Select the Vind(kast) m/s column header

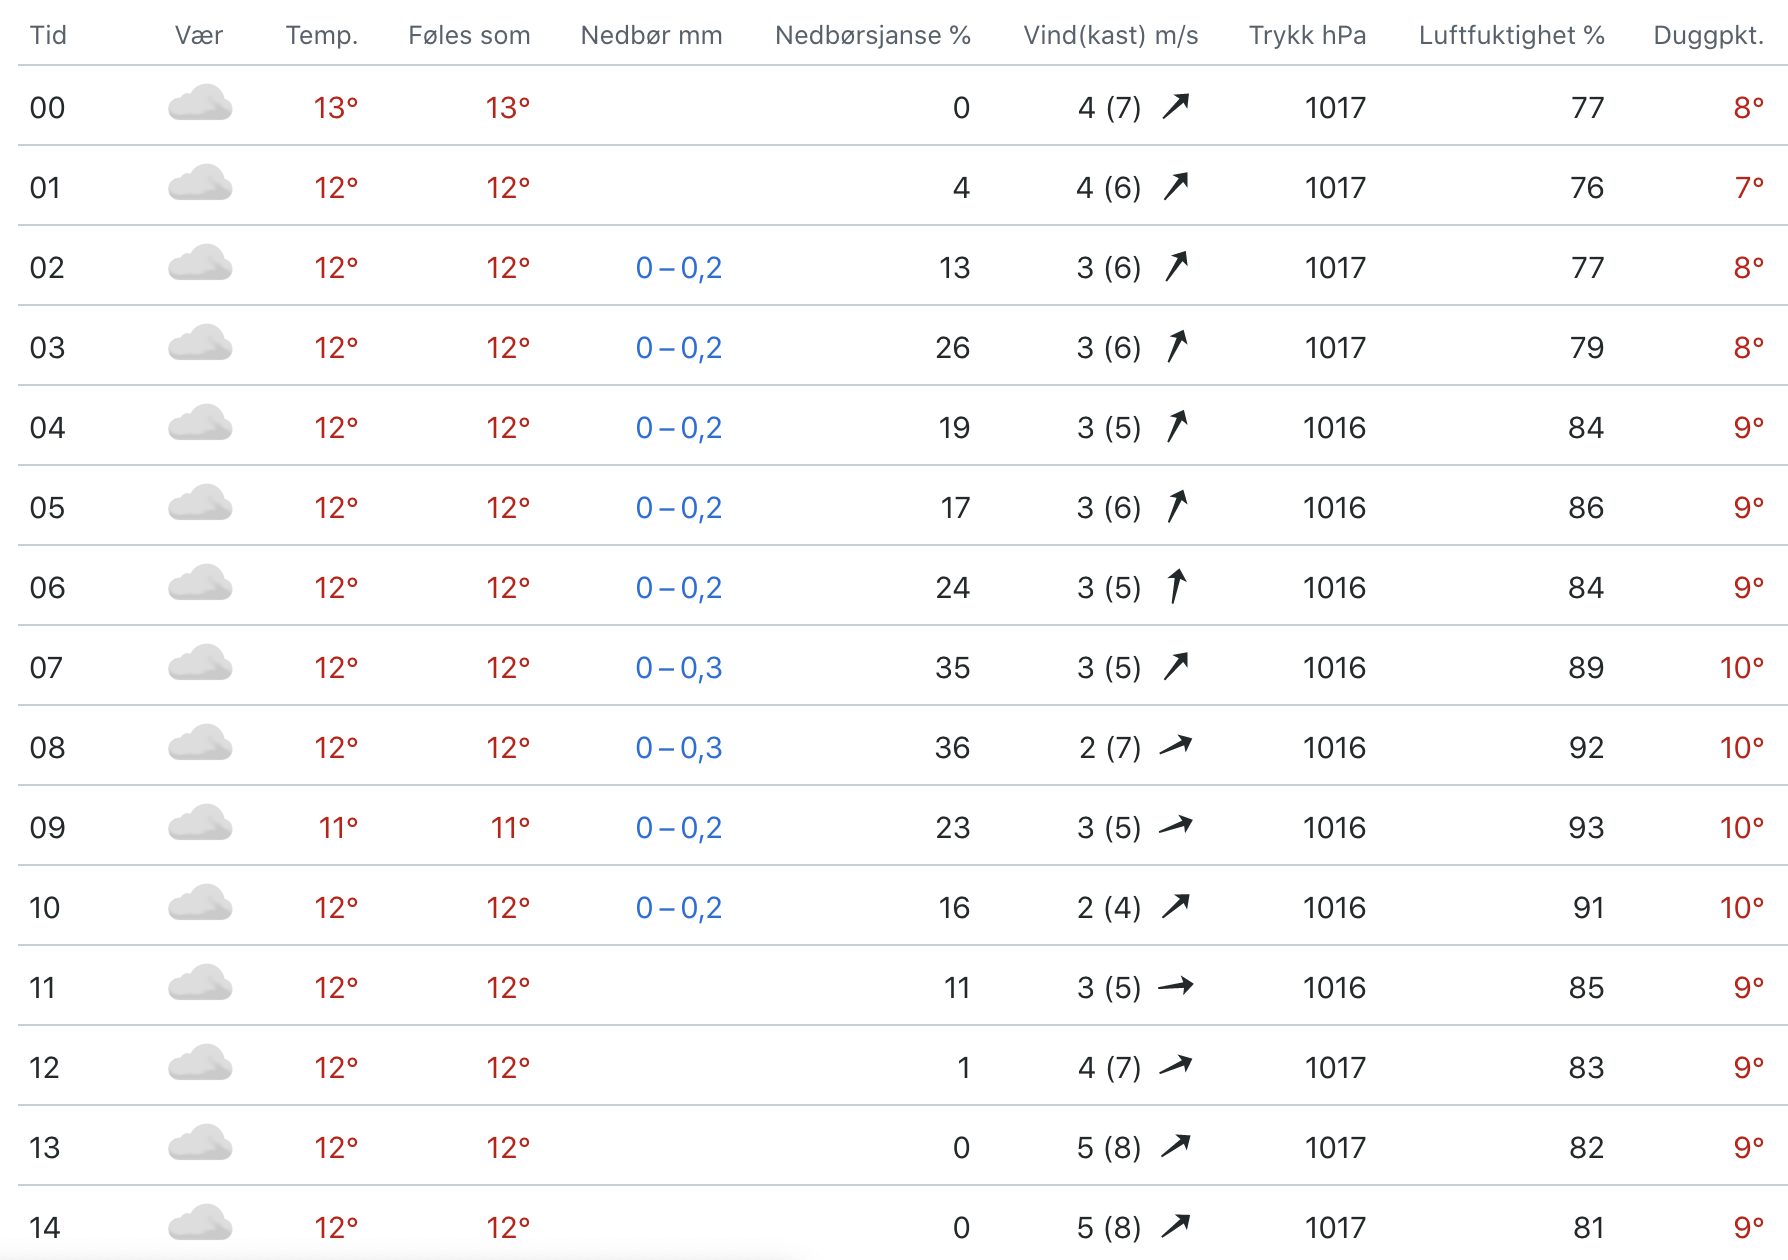pyautogui.click(x=1110, y=36)
